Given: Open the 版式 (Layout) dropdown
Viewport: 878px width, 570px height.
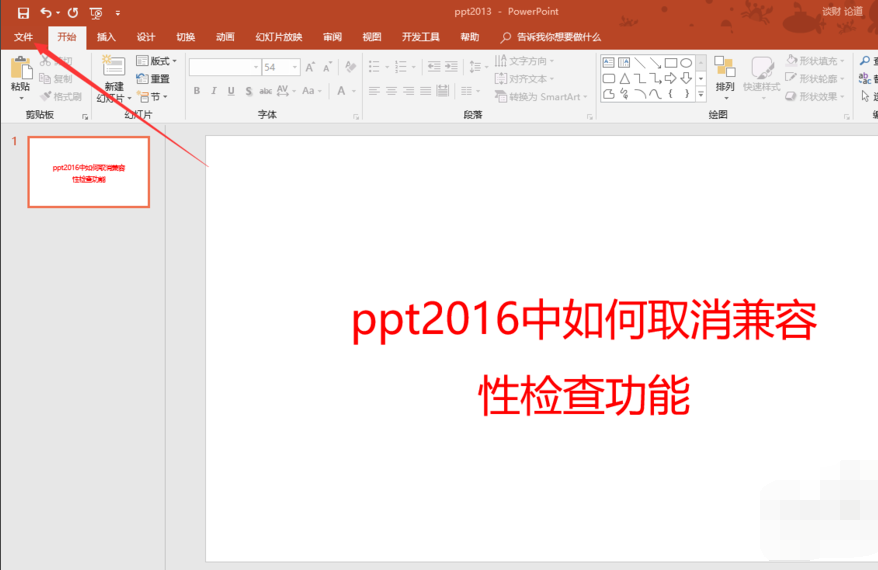Looking at the screenshot, I should 157,60.
